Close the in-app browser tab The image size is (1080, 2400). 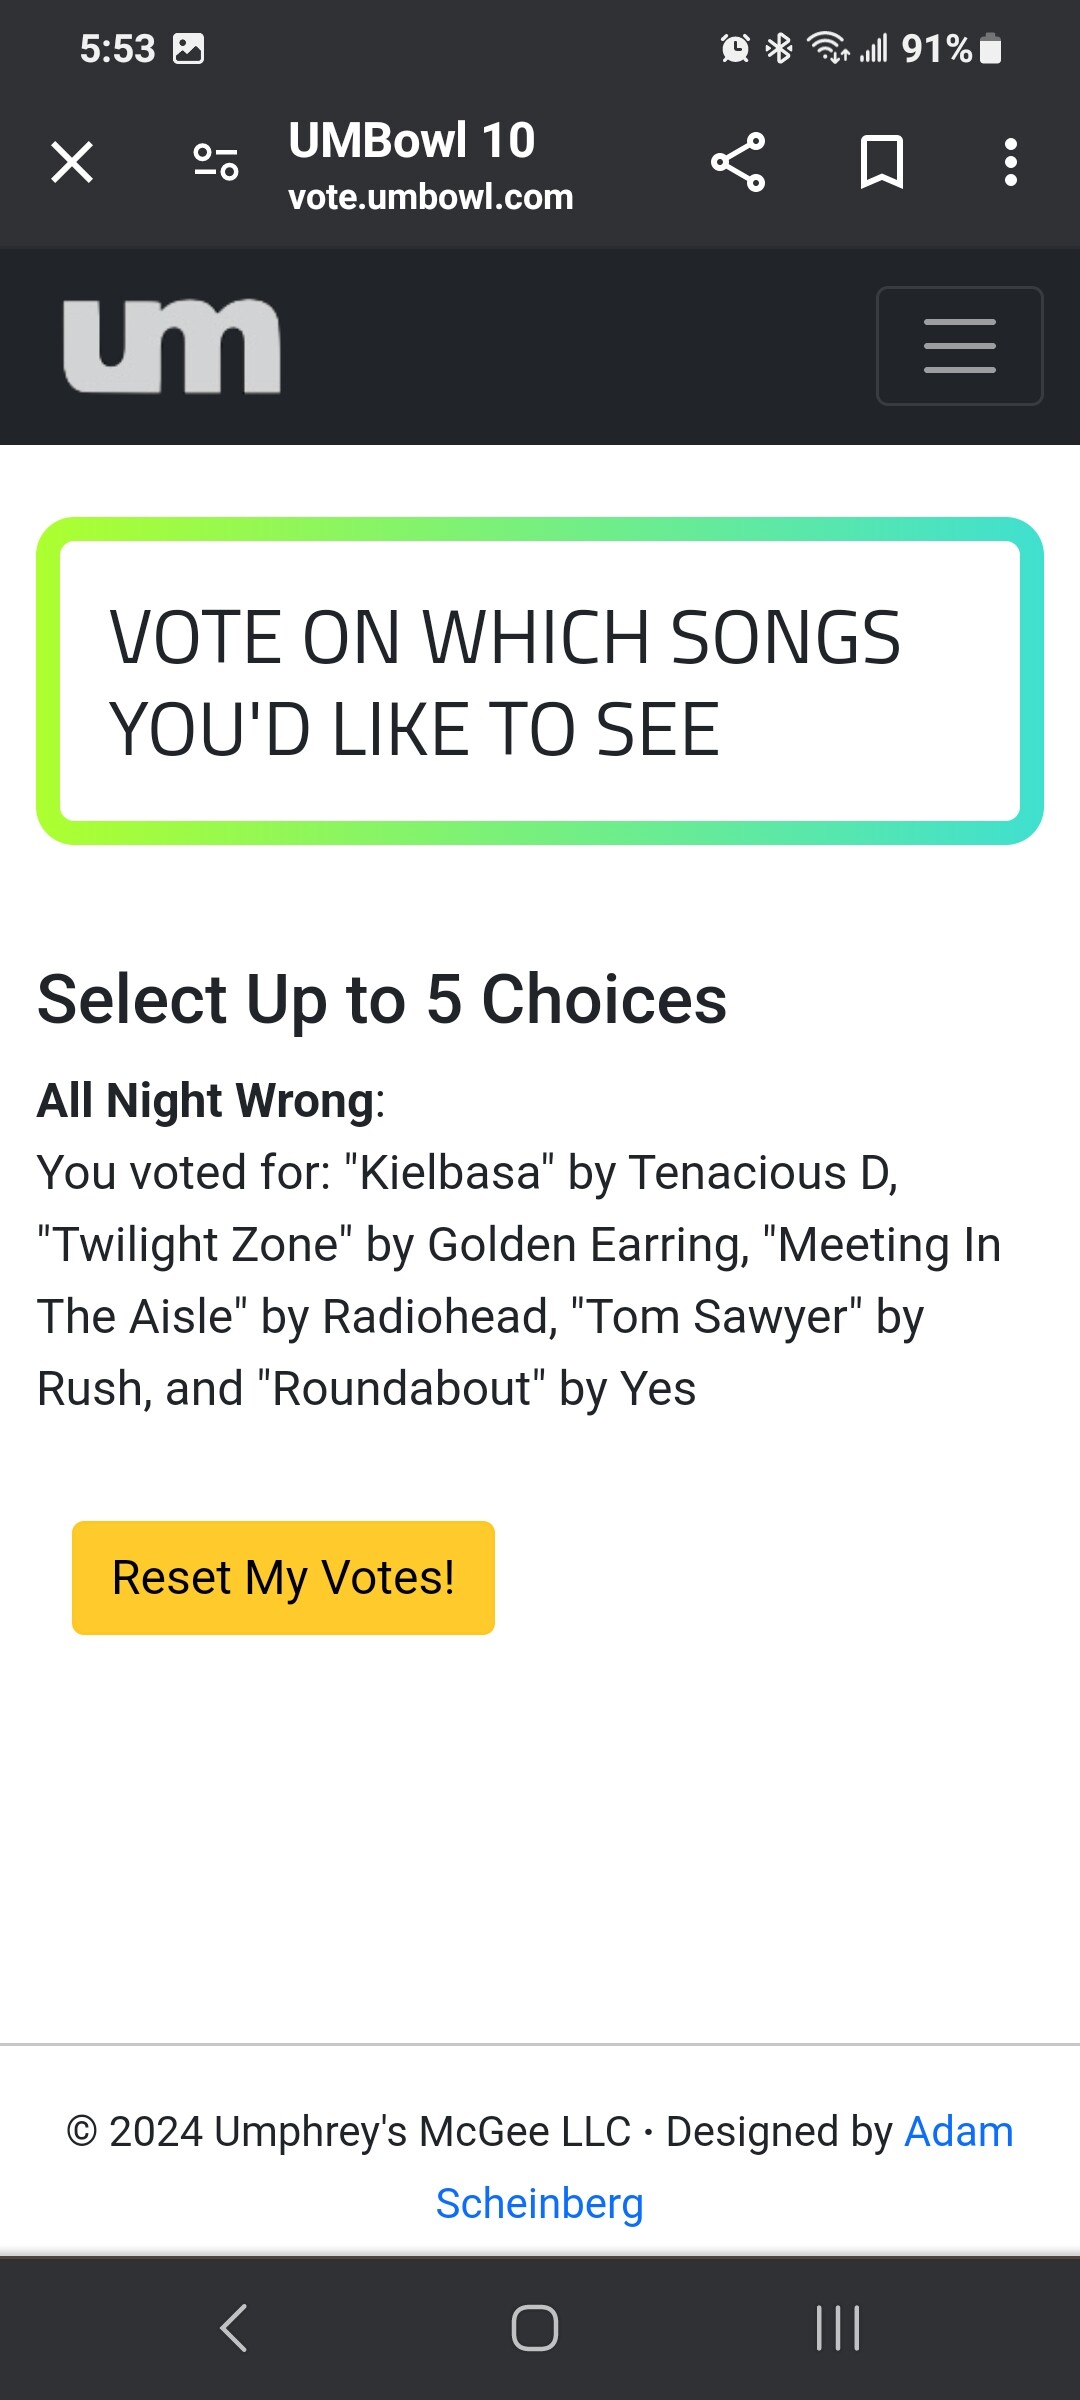pos(72,162)
